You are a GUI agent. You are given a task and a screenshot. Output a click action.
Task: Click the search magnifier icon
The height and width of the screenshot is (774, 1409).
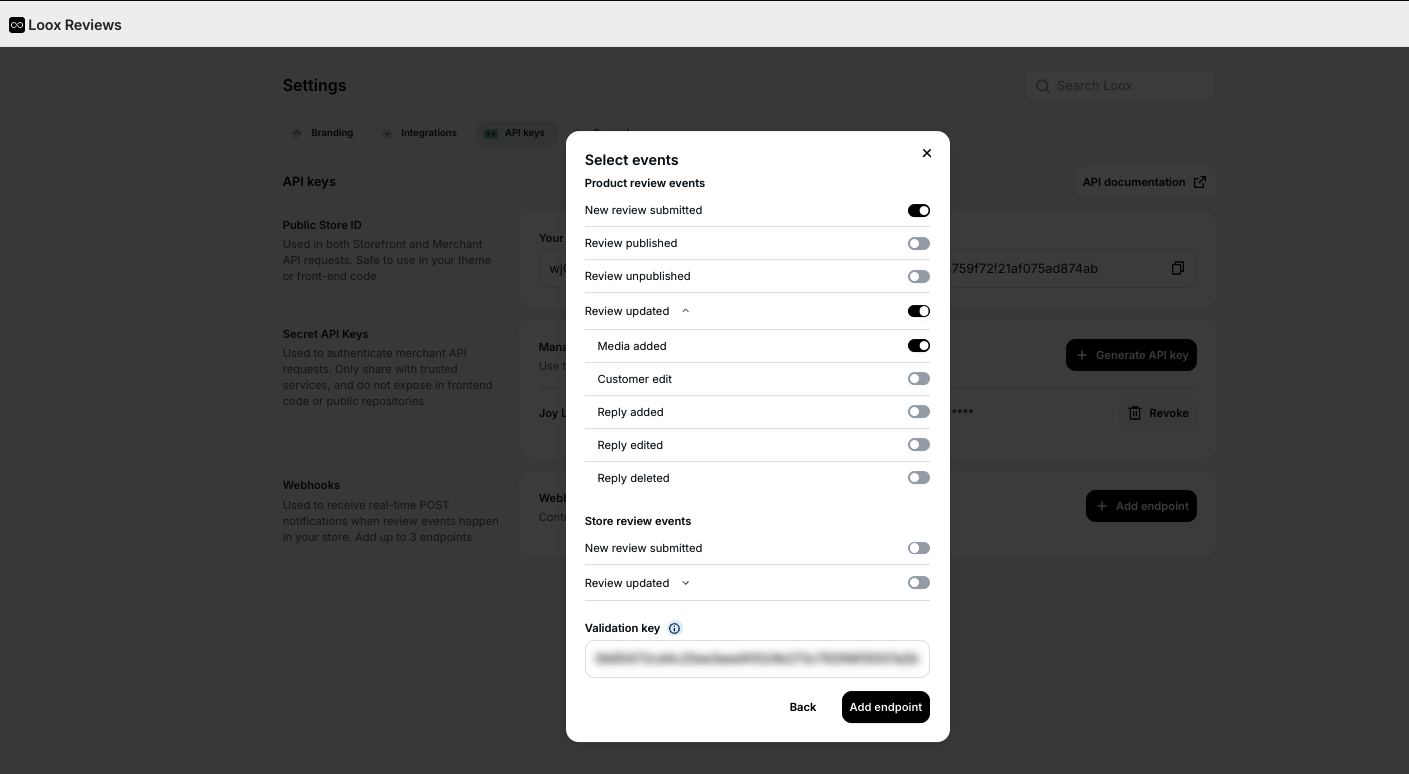point(1043,86)
